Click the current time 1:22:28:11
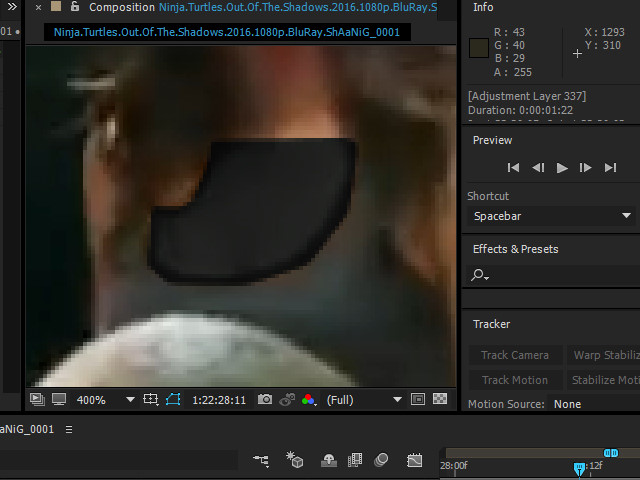This screenshot has width=640, height=480. (x=219, y=400)
